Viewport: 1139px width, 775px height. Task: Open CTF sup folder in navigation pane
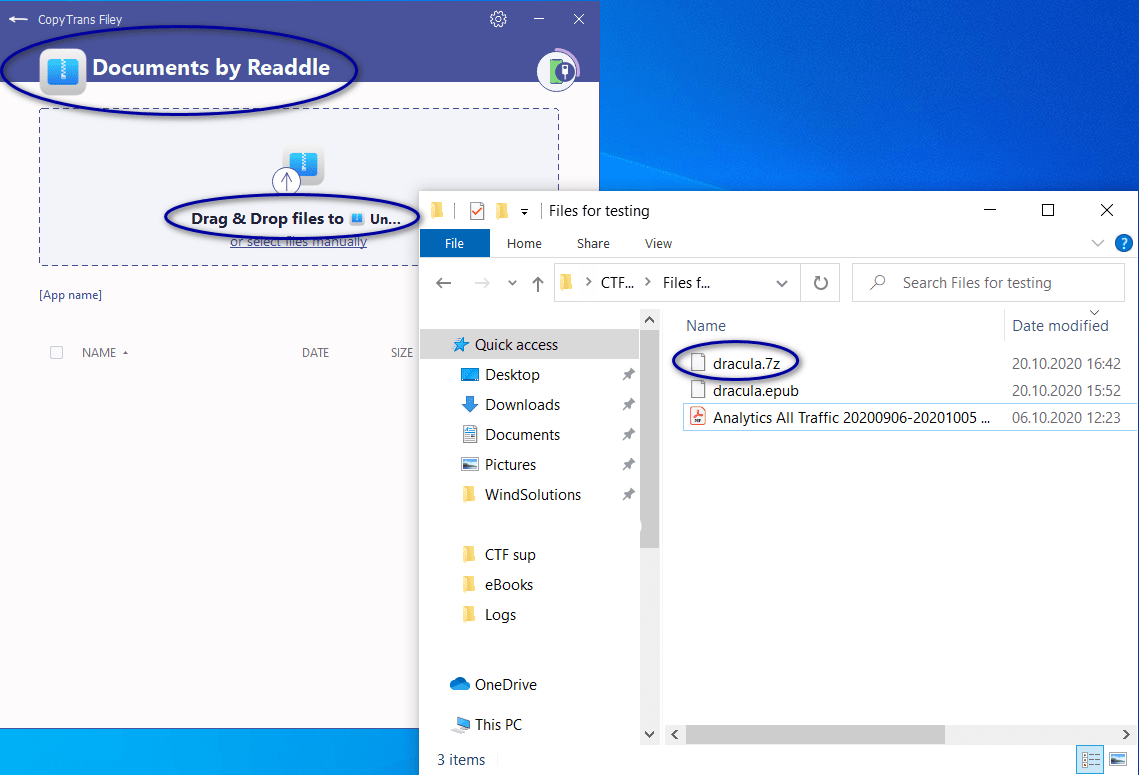pos(510,555)
